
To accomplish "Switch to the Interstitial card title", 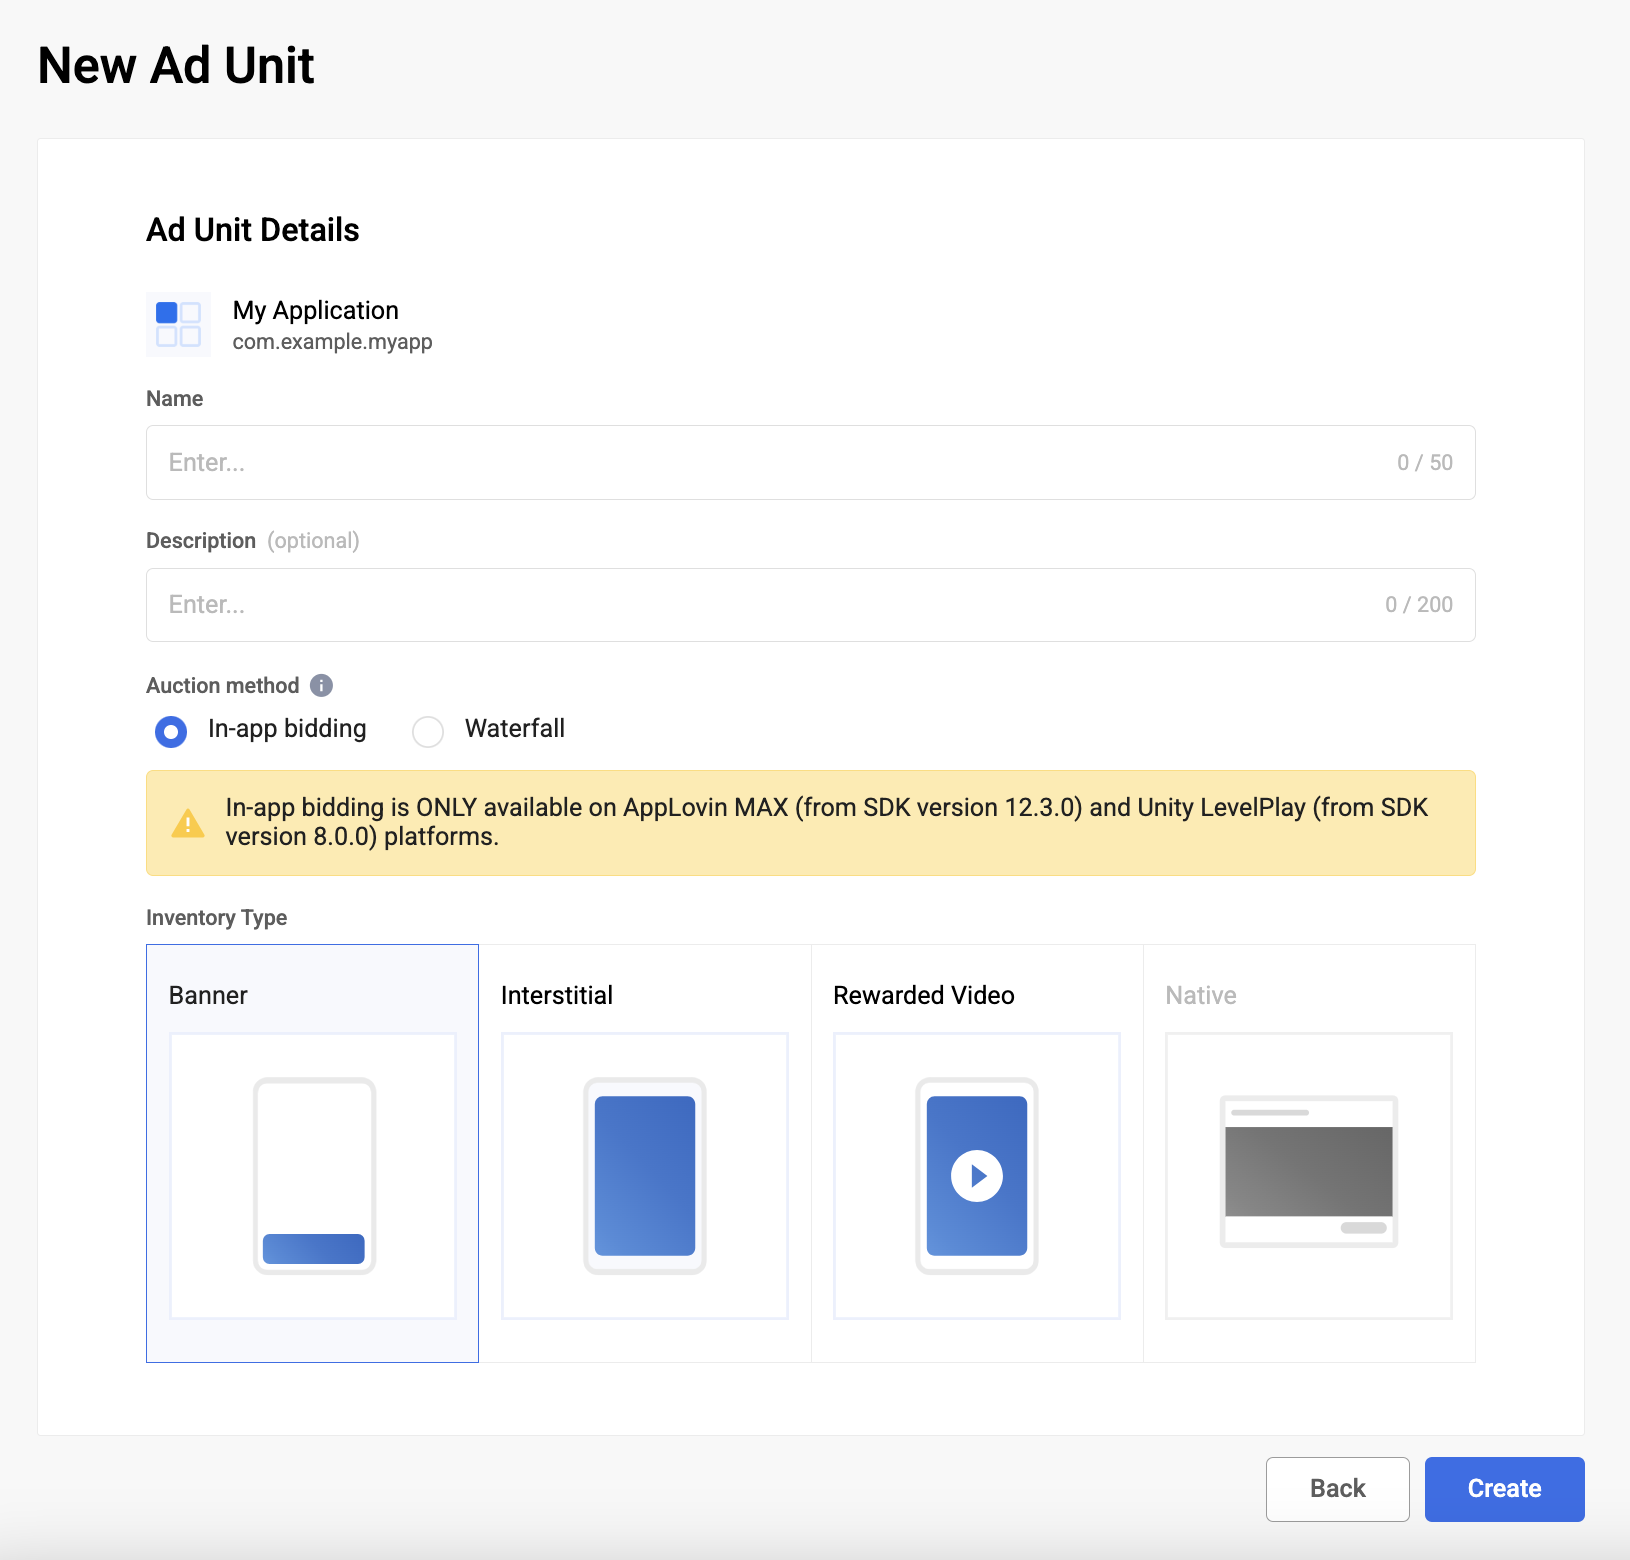I will 557,995.
